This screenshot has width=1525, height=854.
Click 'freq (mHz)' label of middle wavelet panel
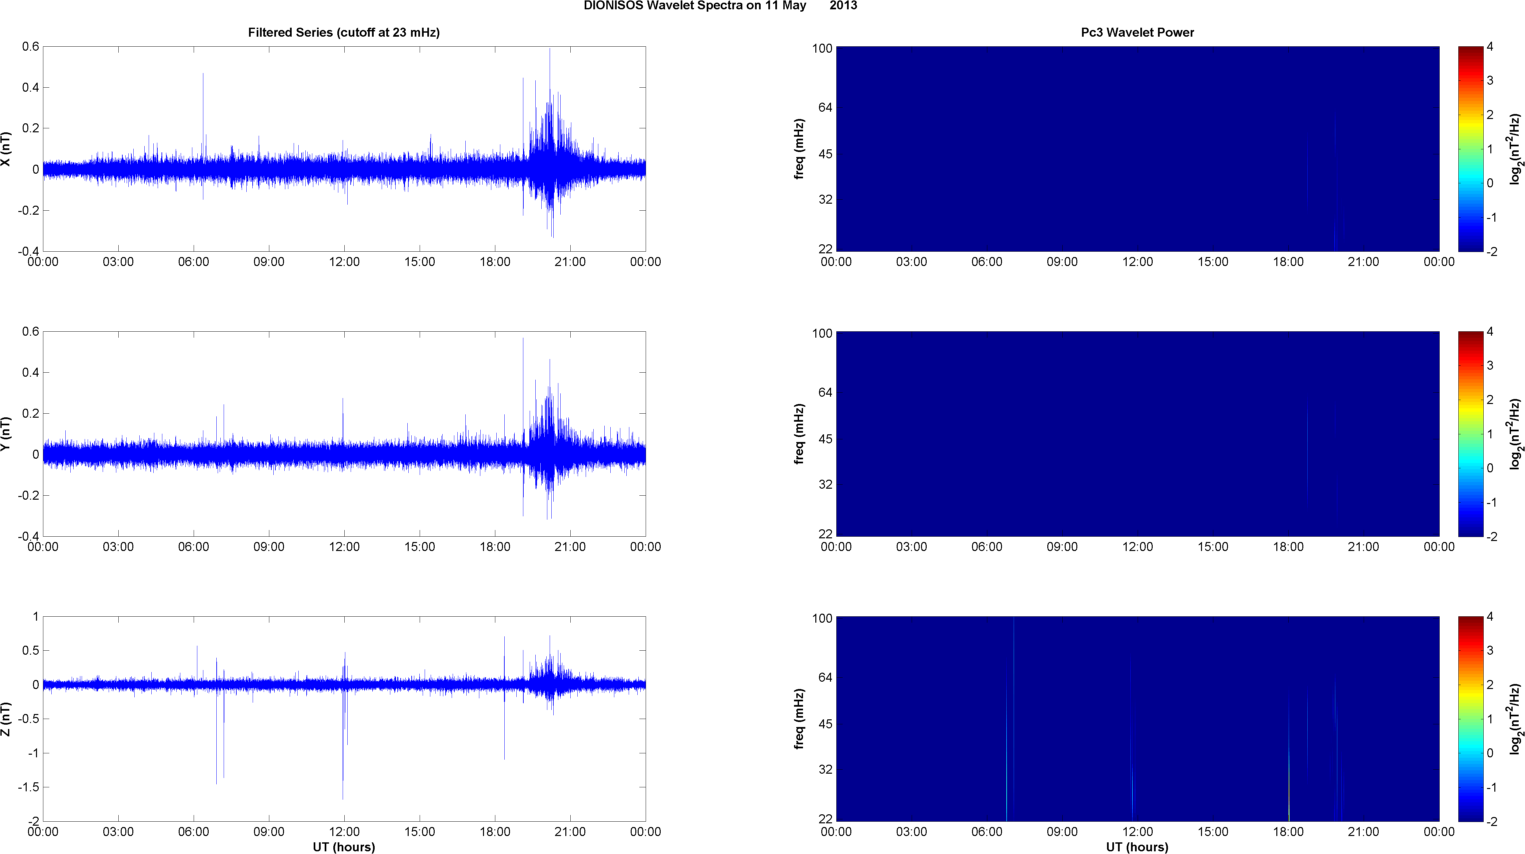point(800,434)
